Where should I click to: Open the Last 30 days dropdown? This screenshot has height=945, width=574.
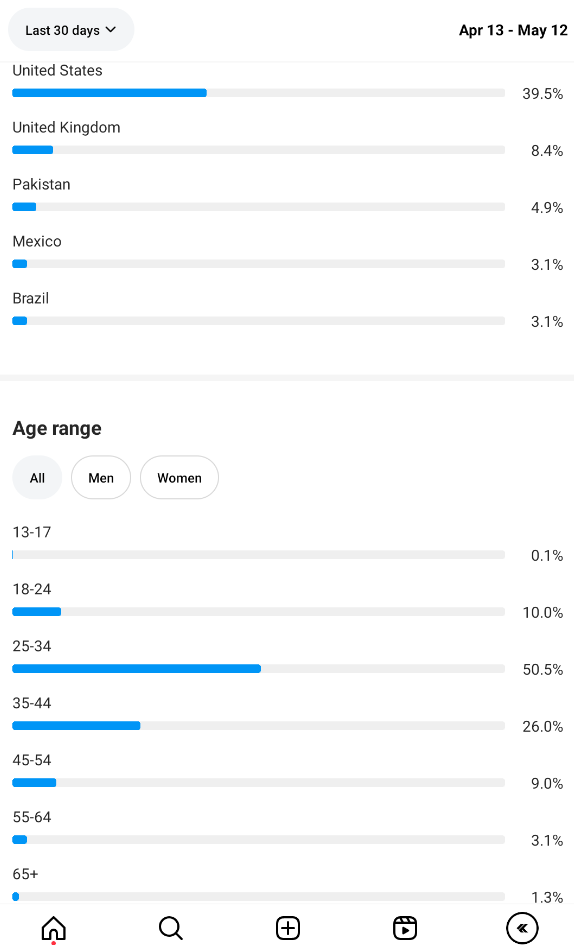[71, 30]
